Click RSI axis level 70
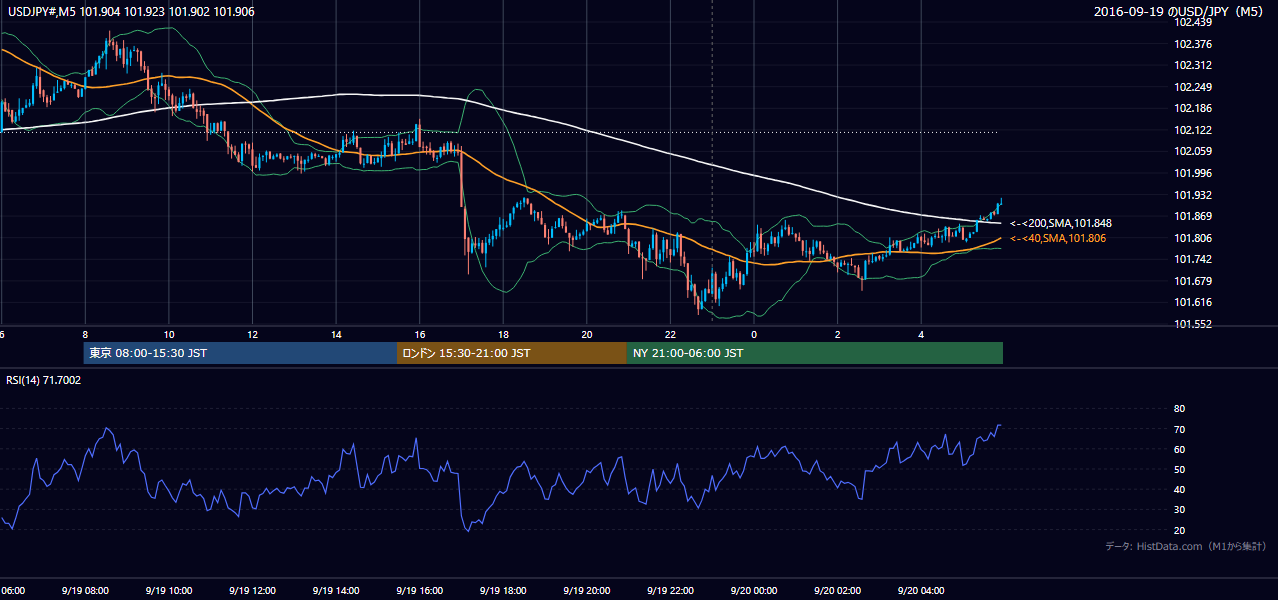Viewport: 1278px width, 600px height. coord(1180,429)
